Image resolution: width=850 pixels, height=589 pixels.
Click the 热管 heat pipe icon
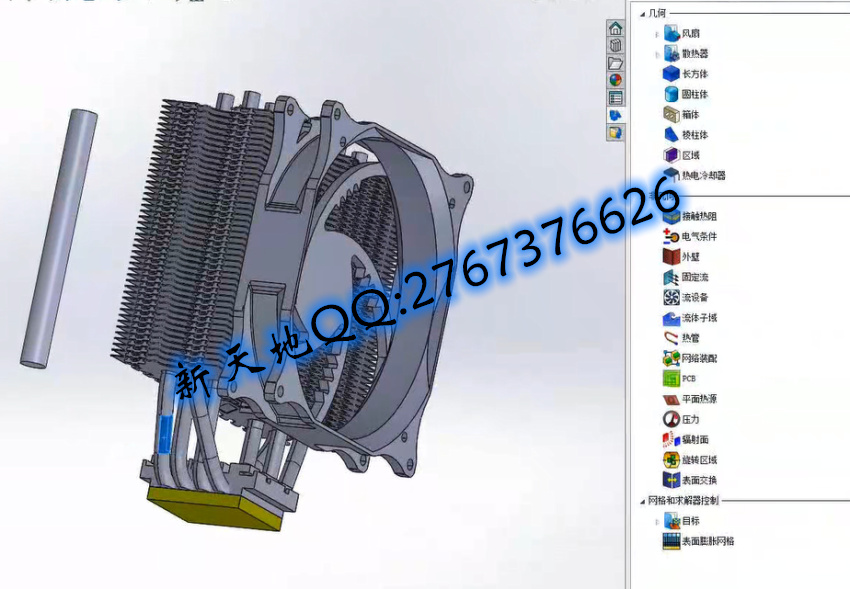point(671,338)
